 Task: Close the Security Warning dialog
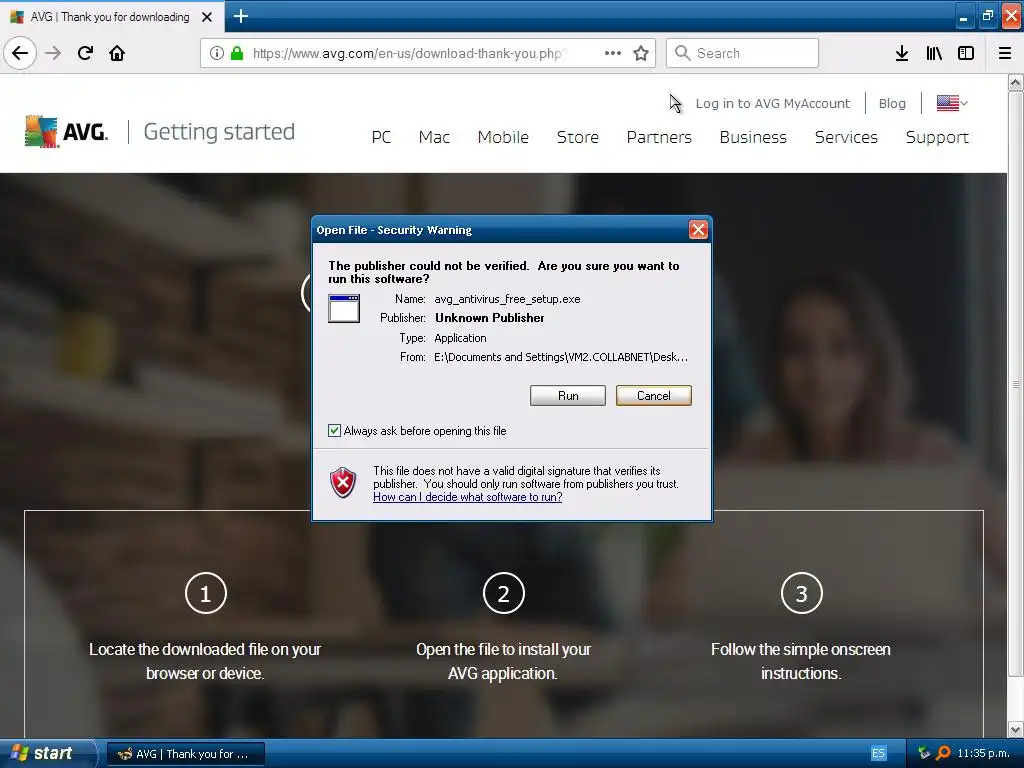[698, 229]
